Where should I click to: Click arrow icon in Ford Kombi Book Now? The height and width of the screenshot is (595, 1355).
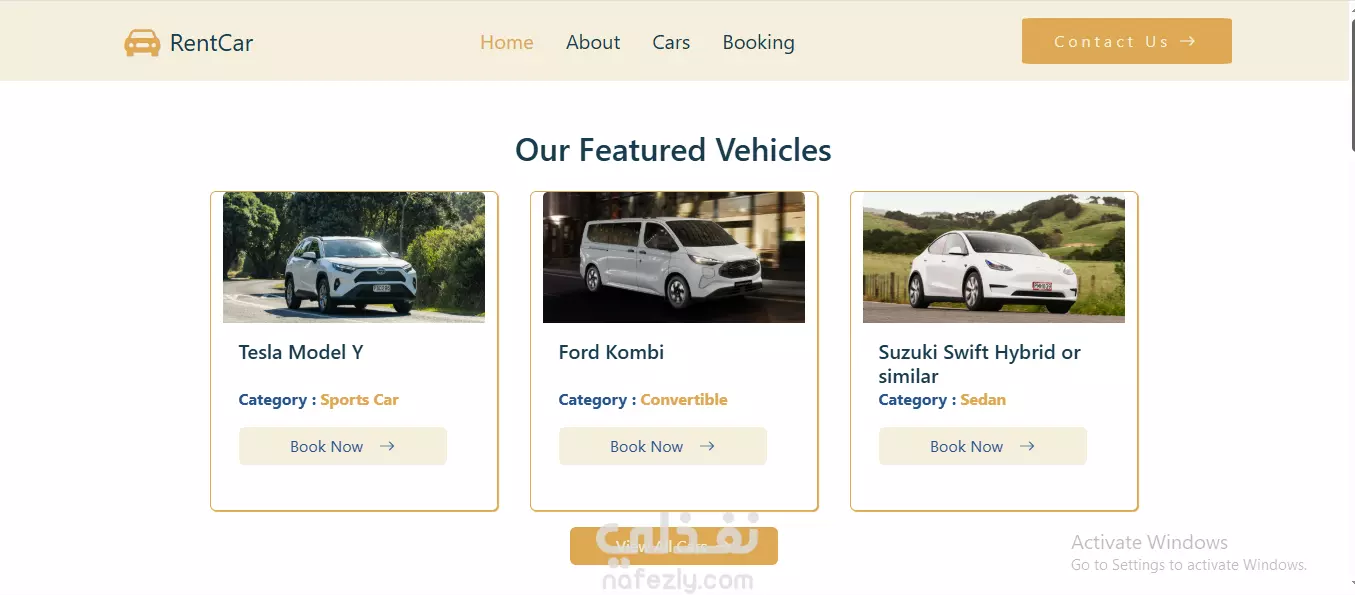tap(707, 446)
